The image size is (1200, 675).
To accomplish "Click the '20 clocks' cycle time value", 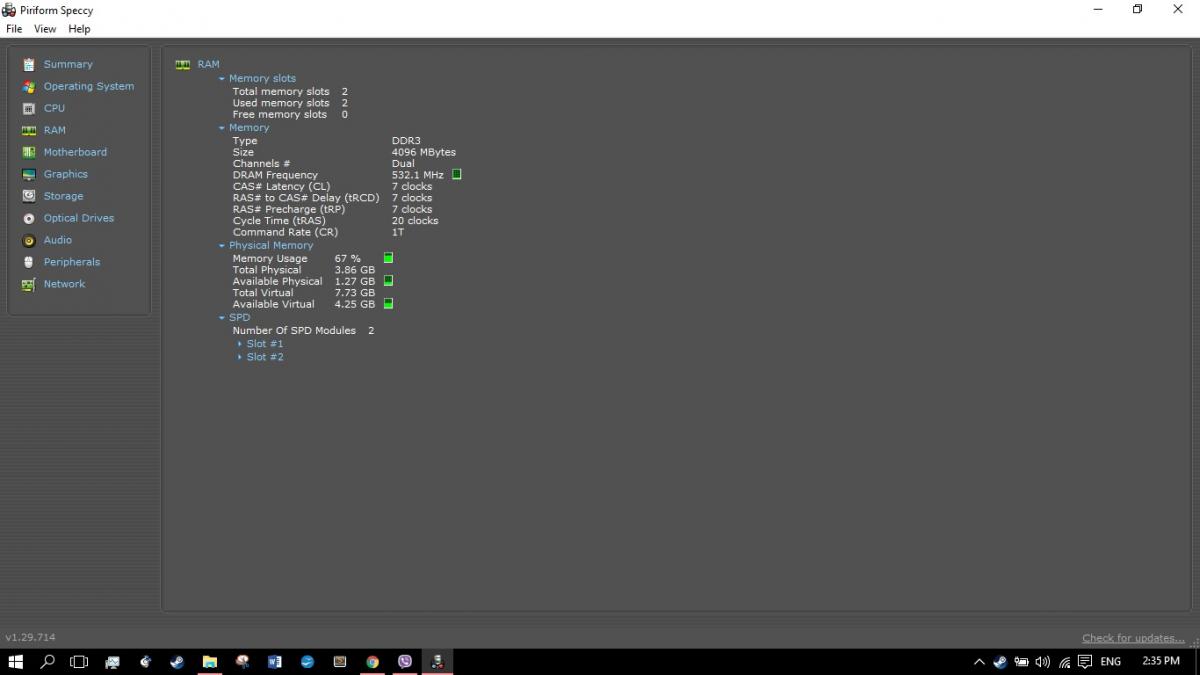I will coord(414,221).
